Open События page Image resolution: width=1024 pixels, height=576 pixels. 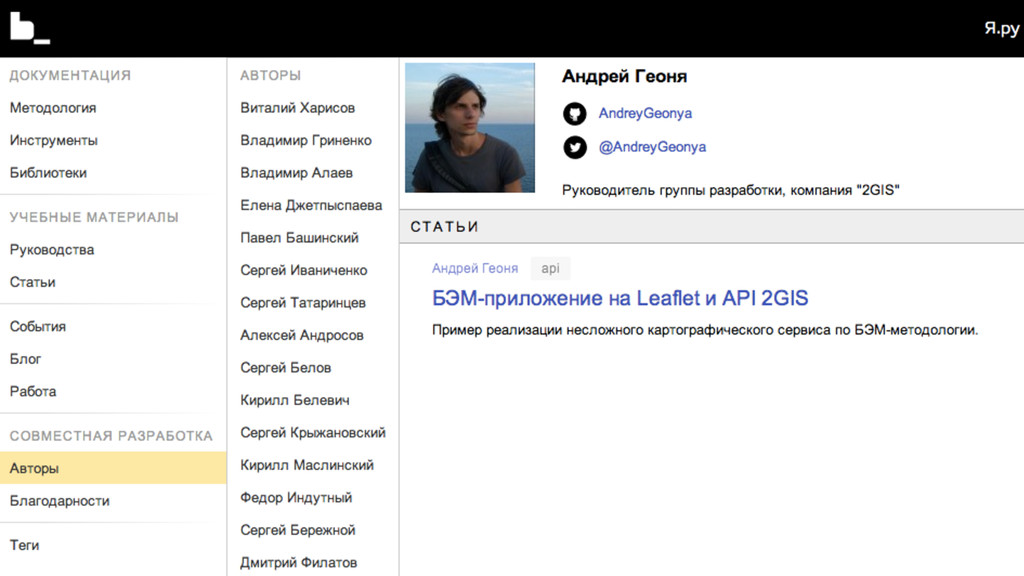[38, 327]
